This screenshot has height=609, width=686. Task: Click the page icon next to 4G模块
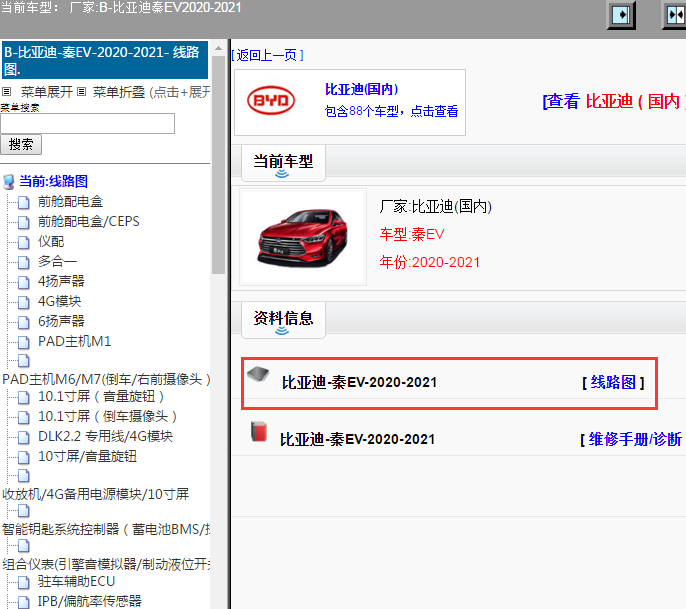pyautogui.click(x=24, y=302)
